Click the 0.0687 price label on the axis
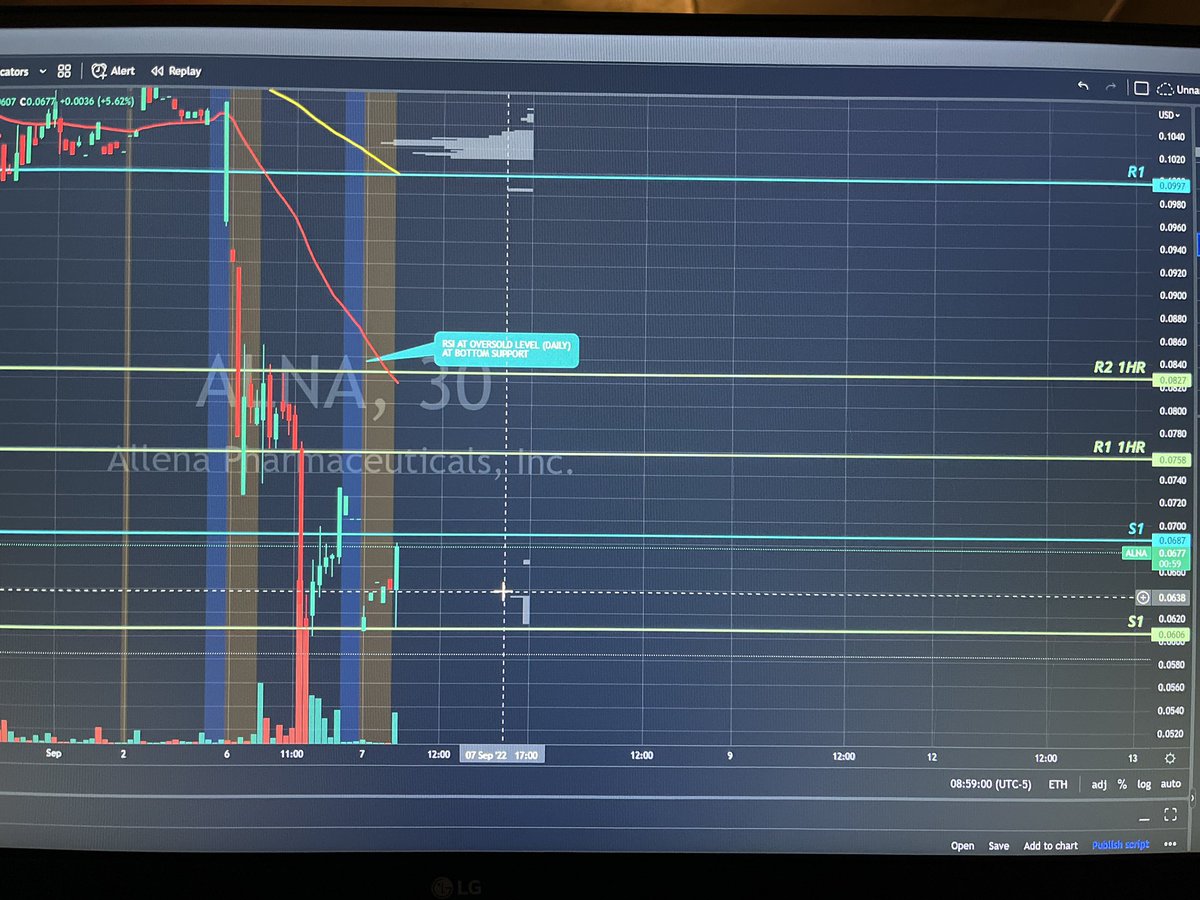 click(1171, 541)
